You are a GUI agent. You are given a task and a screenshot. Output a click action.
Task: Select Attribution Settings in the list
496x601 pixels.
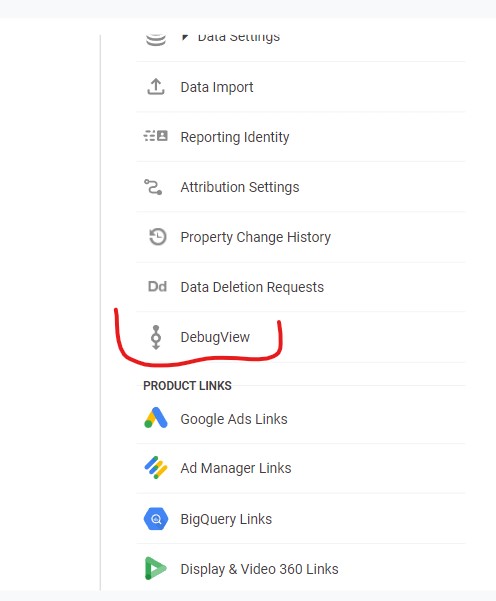click(x=301, y=187)
